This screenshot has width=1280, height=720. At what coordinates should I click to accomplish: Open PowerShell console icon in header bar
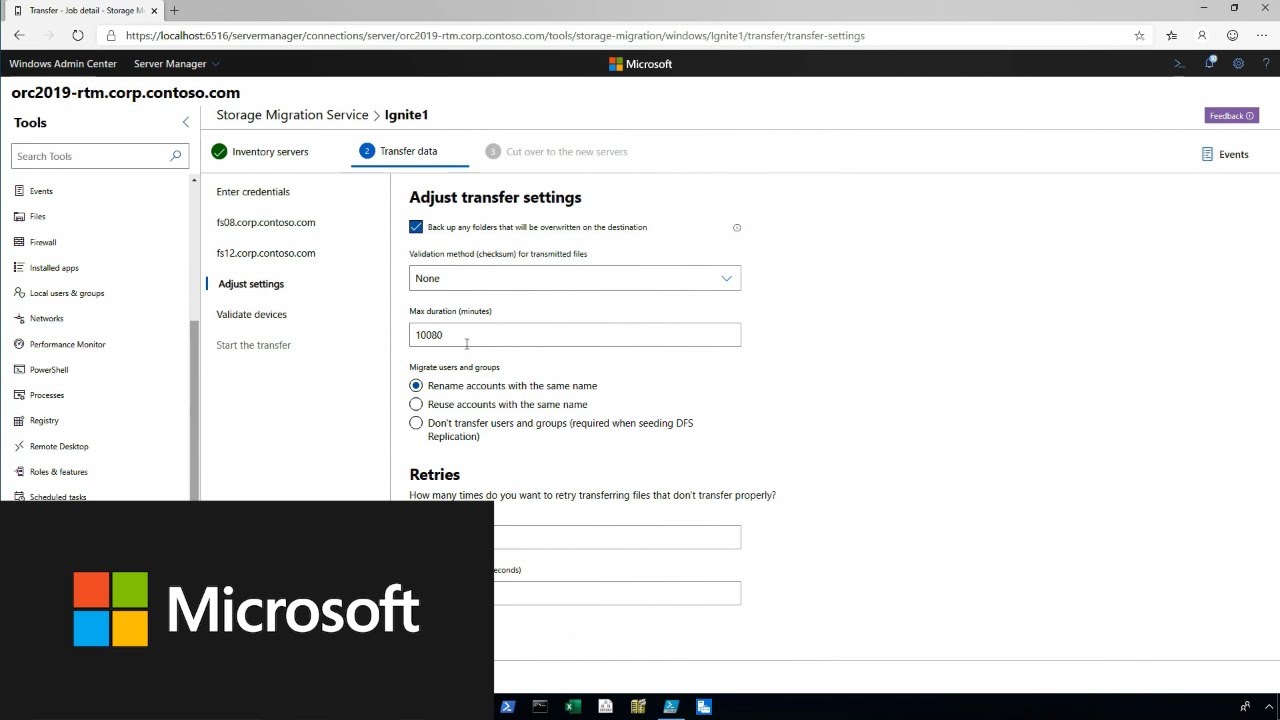click(x=1179, y=64)
